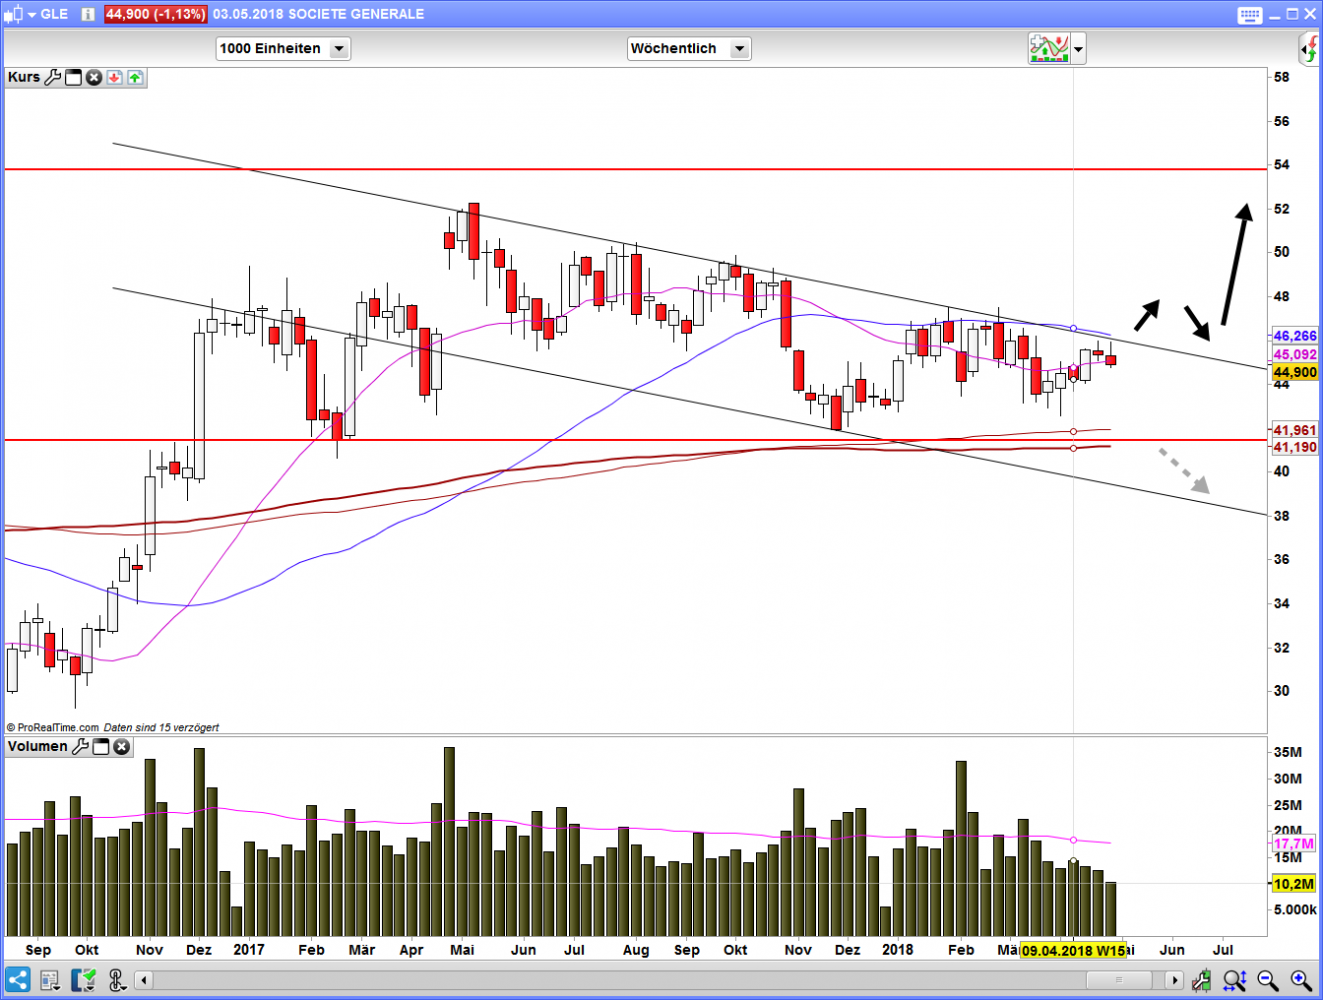Viewport: 1323px width, 1000px height.
Task: Open the GLE instrument info icon
Action: (88, 14)
